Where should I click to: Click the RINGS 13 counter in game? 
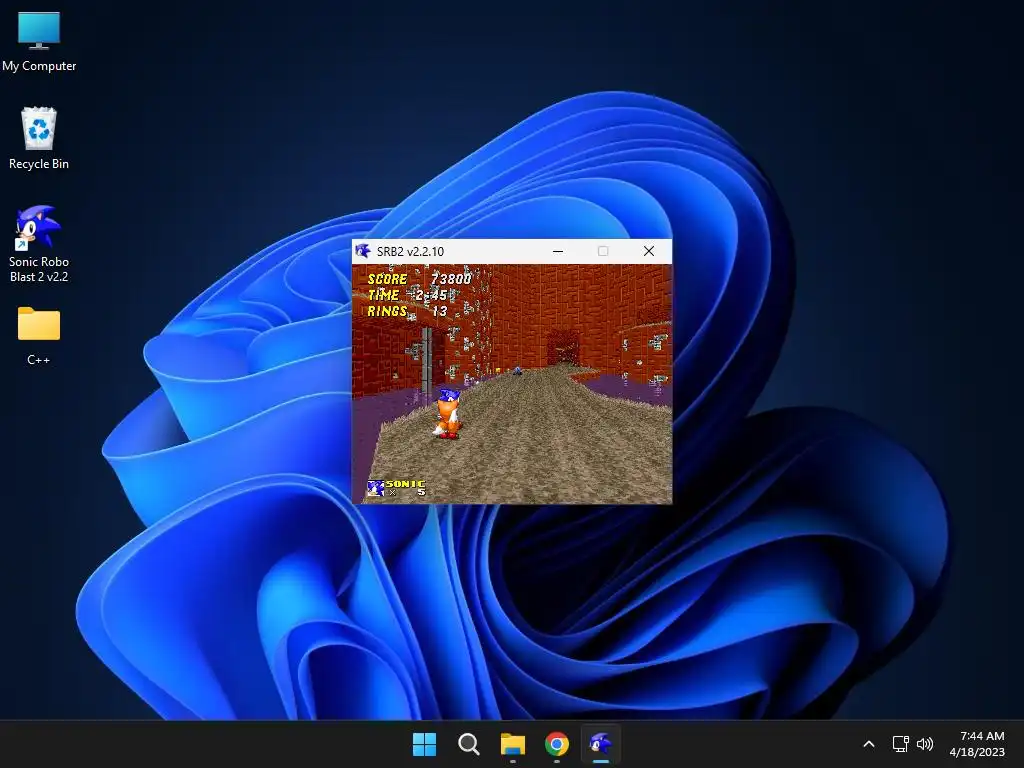pos(408,312)
